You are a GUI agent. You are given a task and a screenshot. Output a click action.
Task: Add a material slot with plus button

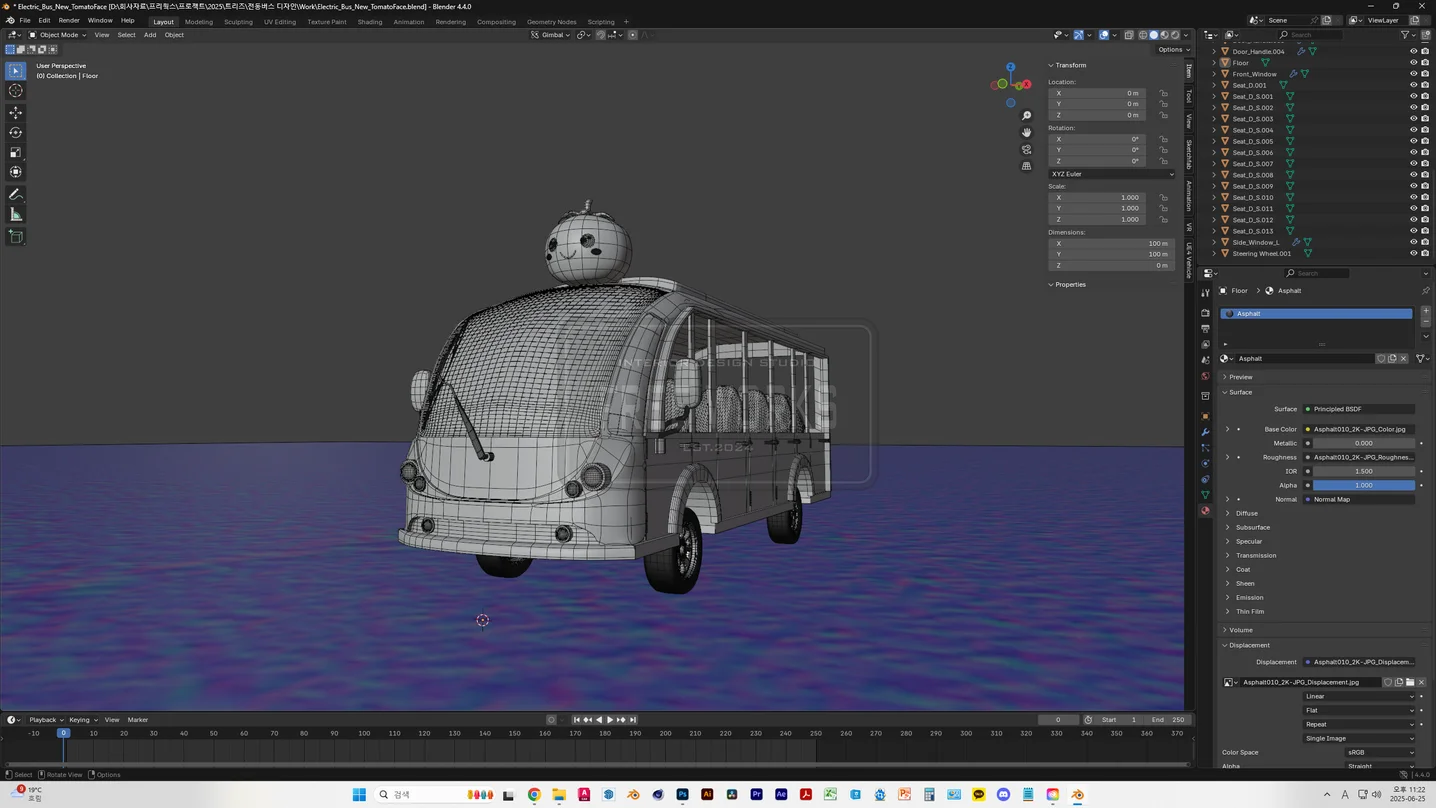point(1425,312)
